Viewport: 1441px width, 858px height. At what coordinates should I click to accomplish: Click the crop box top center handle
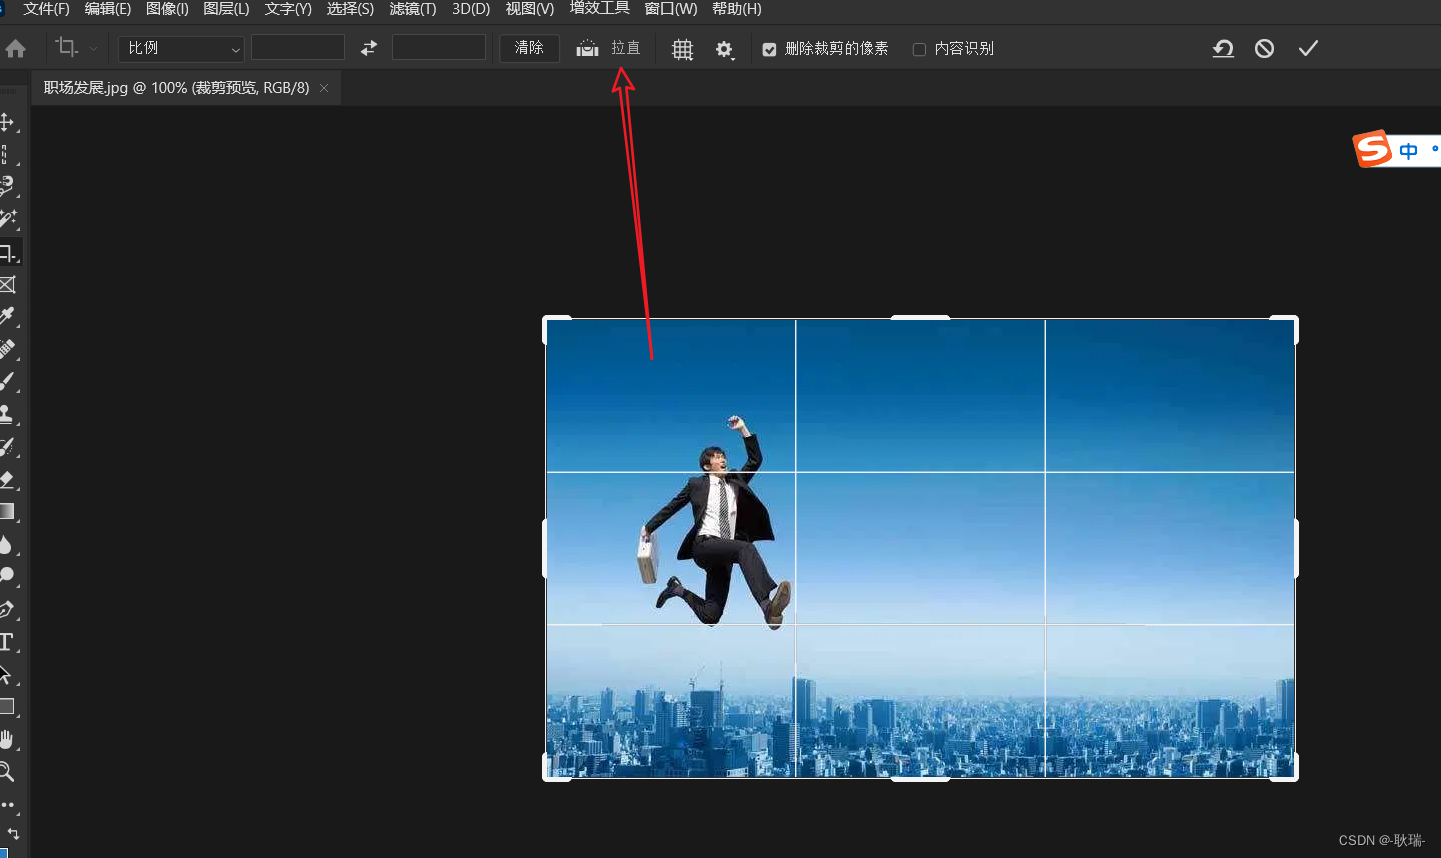[920, 318]
